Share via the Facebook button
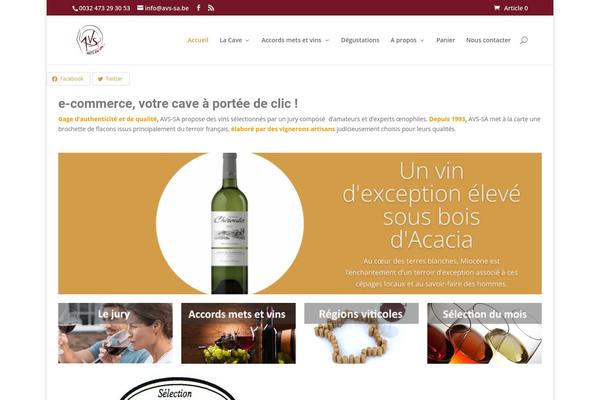600x400 pixels. 68,79
